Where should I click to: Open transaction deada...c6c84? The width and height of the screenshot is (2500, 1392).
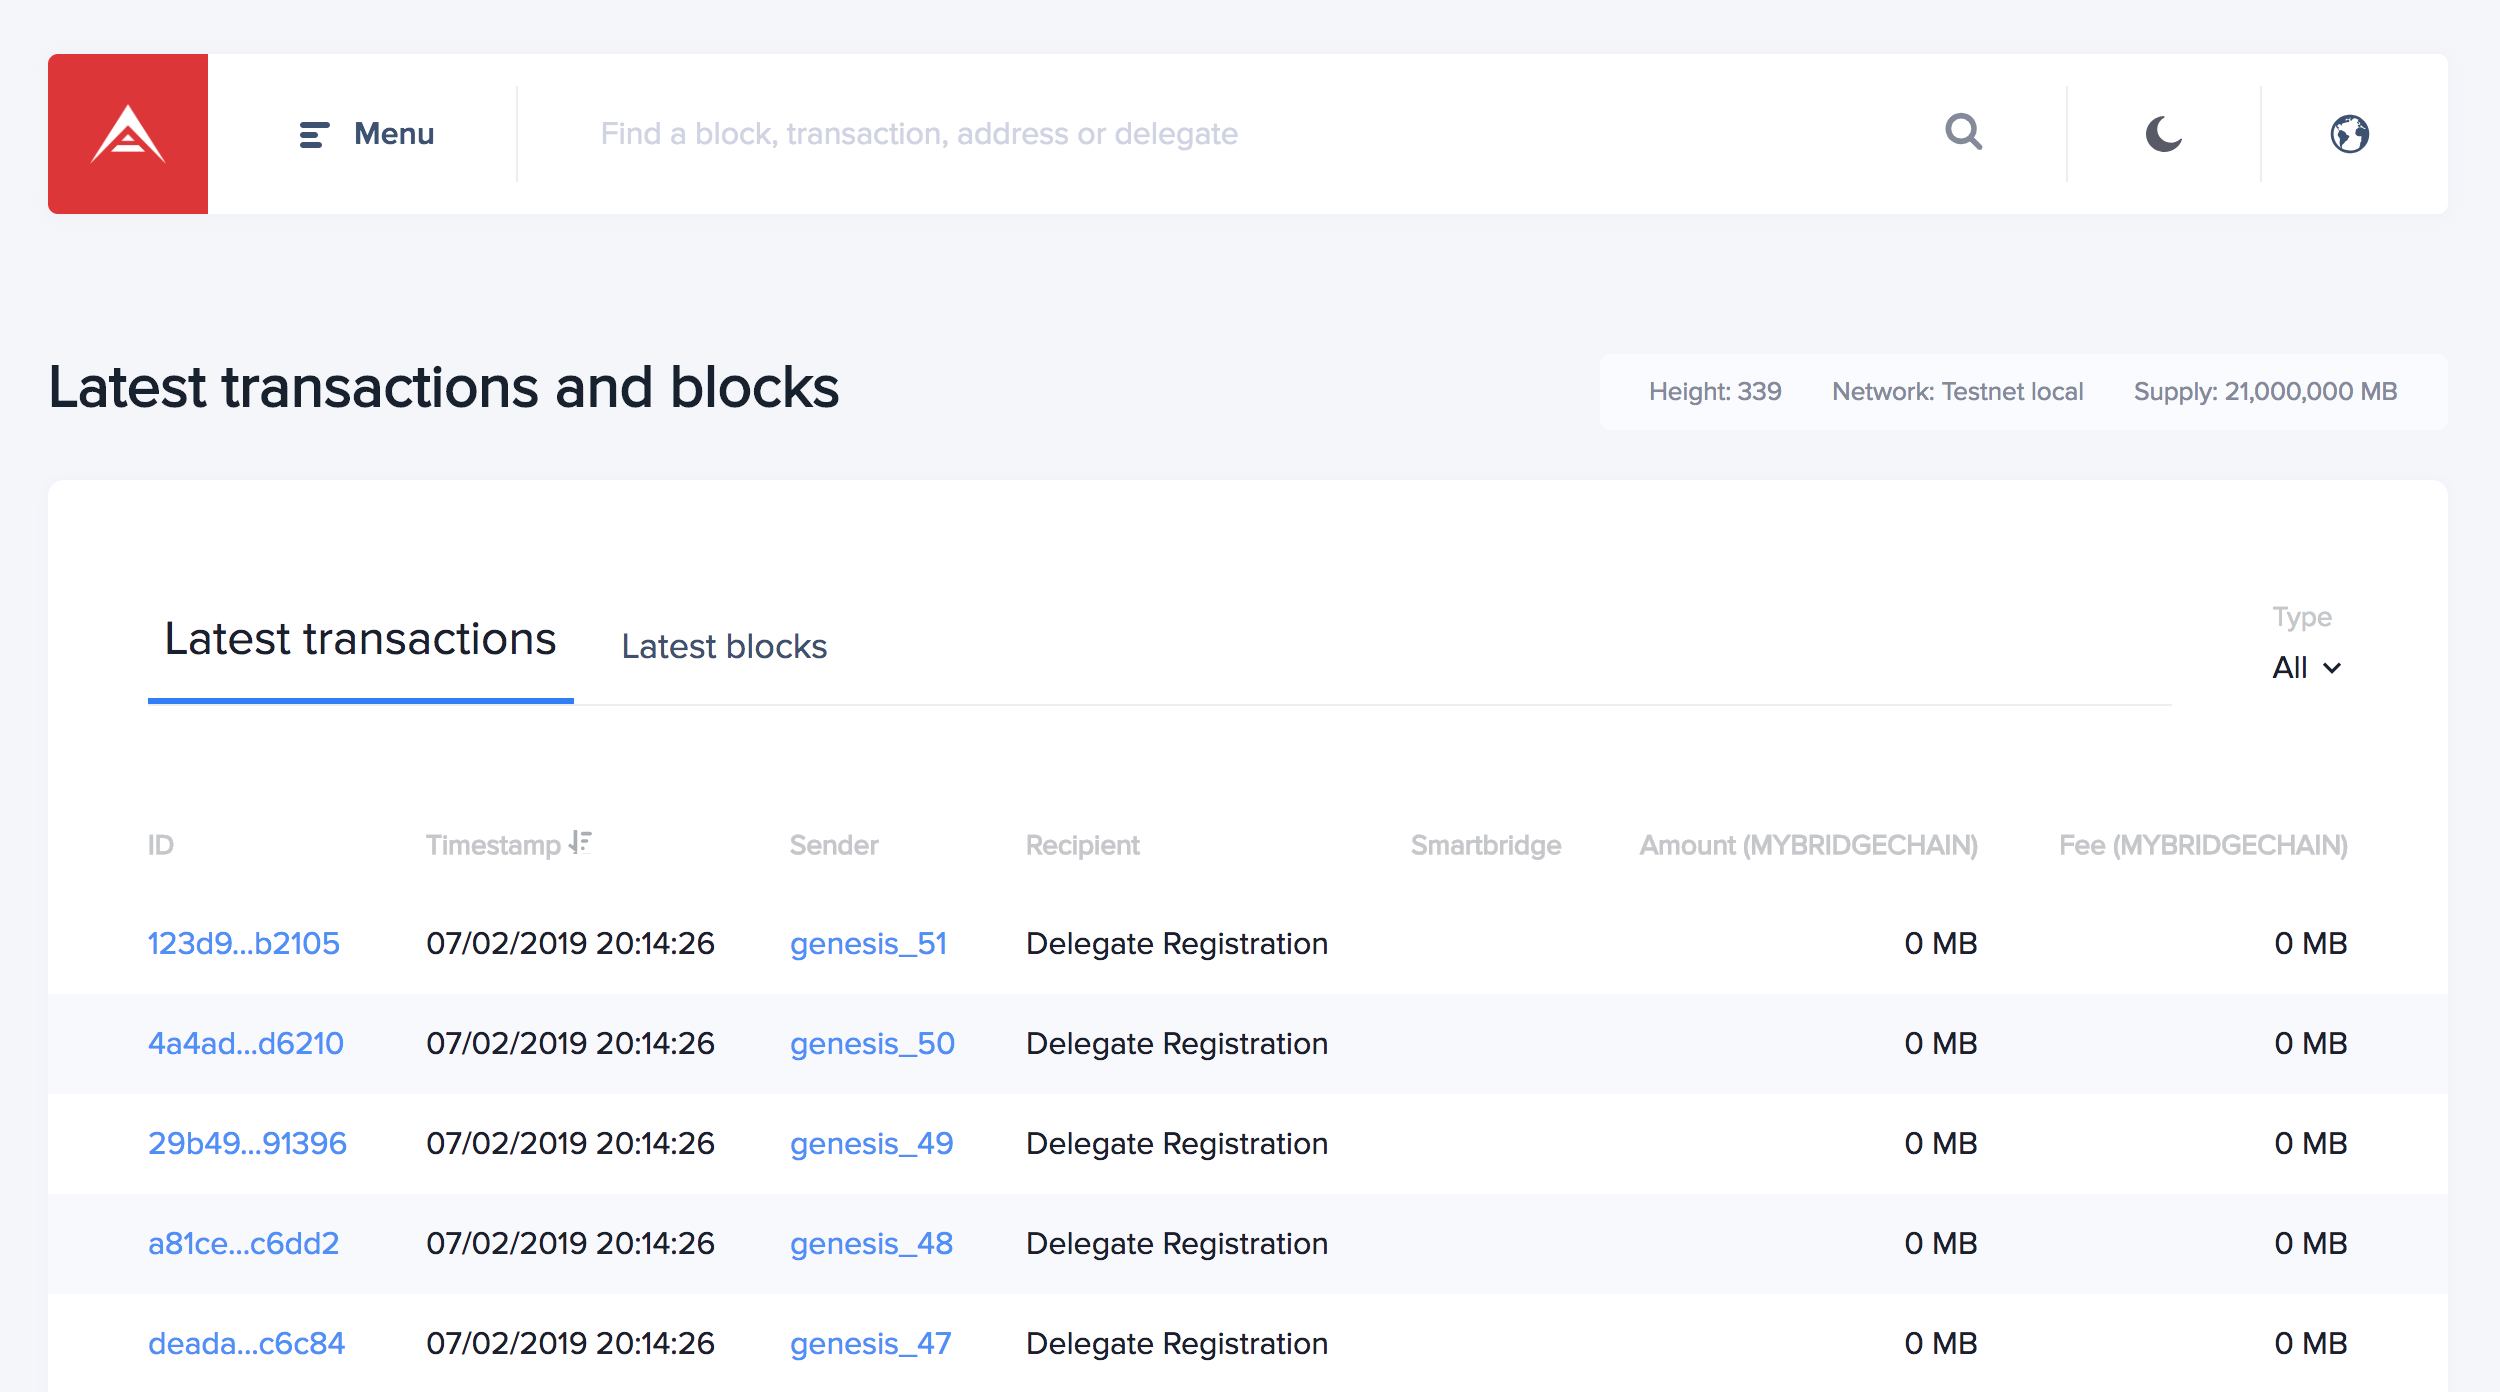[x=246, y=1343]
